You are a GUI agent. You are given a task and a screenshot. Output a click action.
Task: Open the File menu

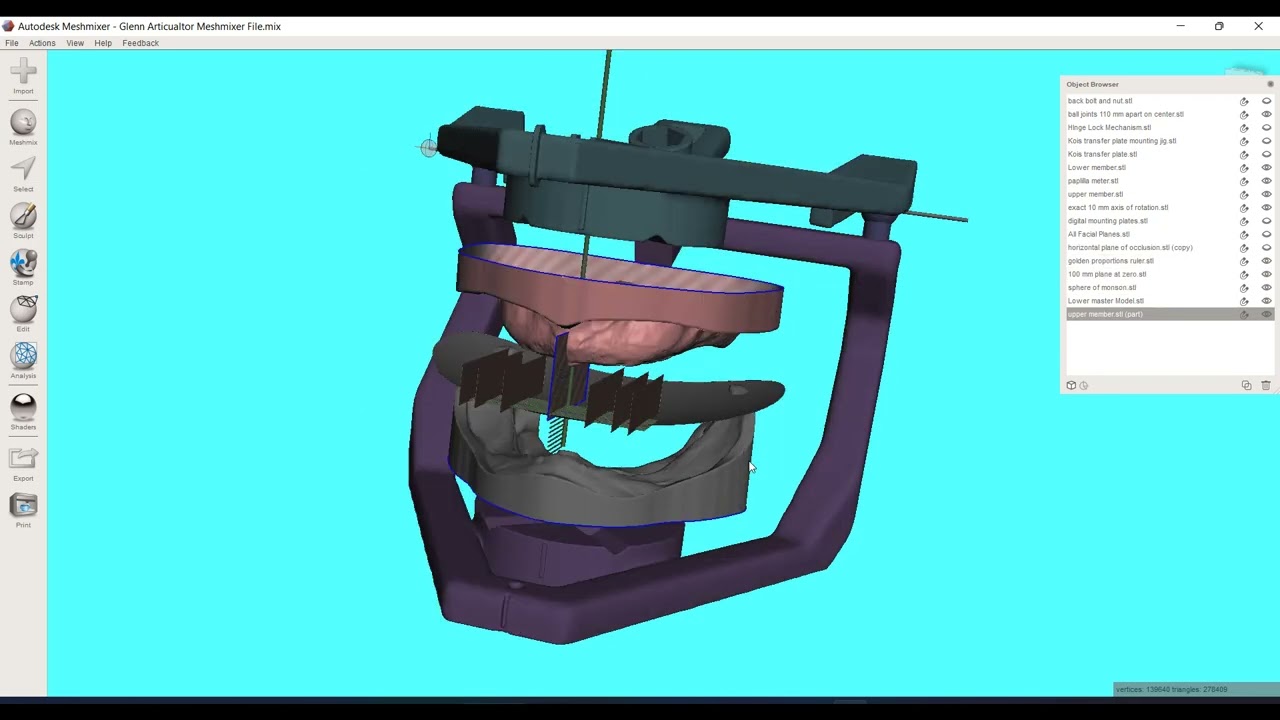click(x=12, y=43)
